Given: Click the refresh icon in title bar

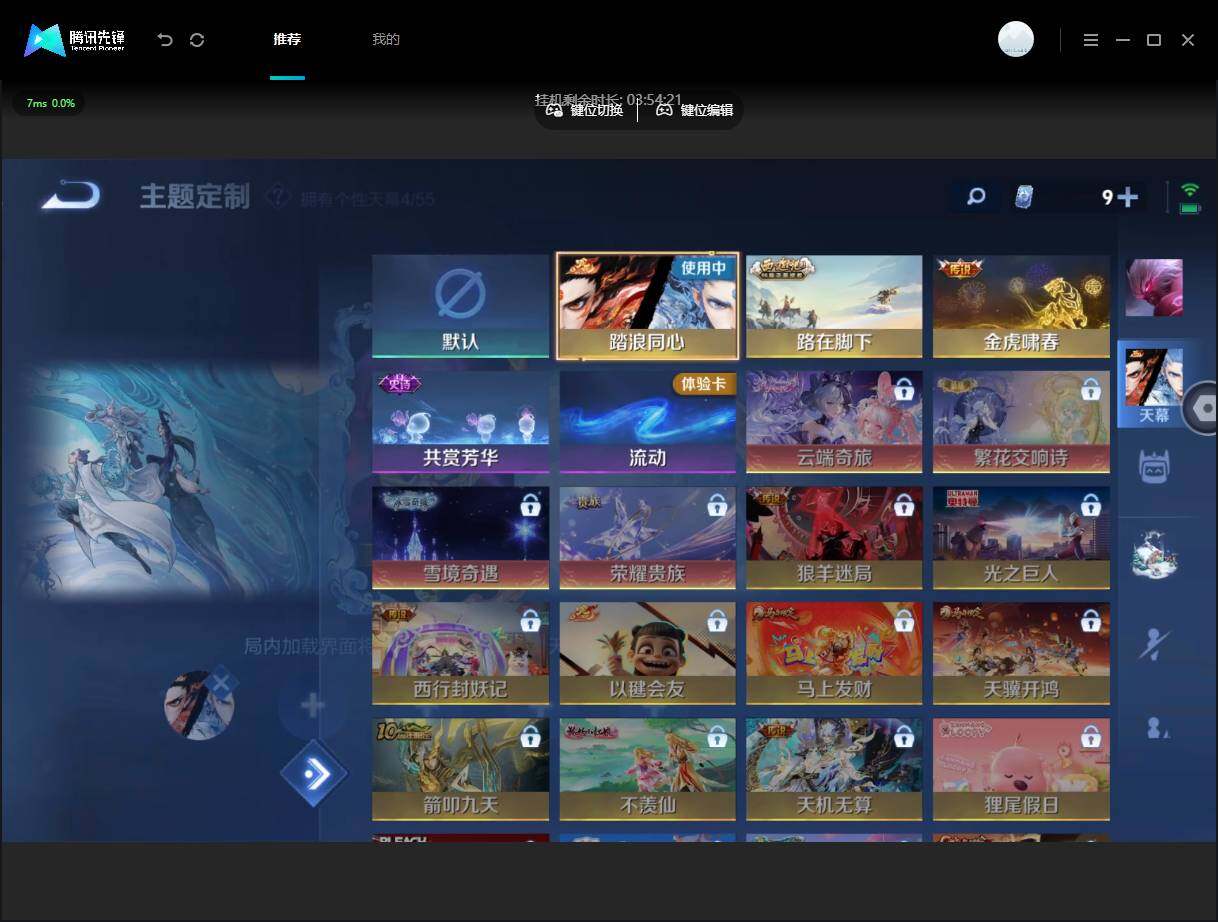Looking at the screenshot, I should pyautogui.click(x=197, y=40).
